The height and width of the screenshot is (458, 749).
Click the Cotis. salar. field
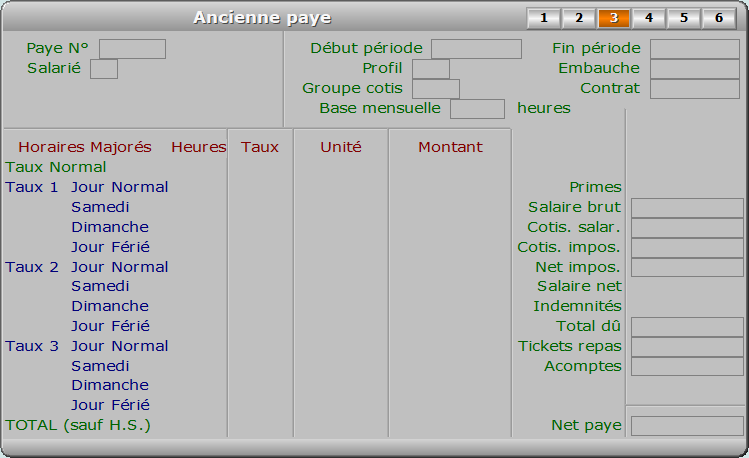click(687, 228)
